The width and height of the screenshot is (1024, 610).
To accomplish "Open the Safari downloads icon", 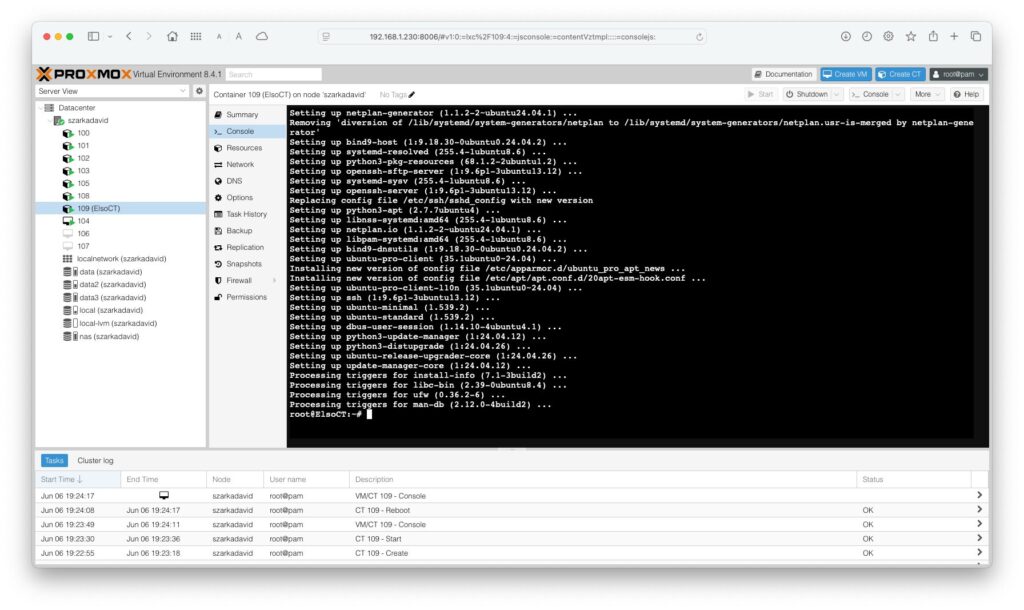I will point(846,37).
